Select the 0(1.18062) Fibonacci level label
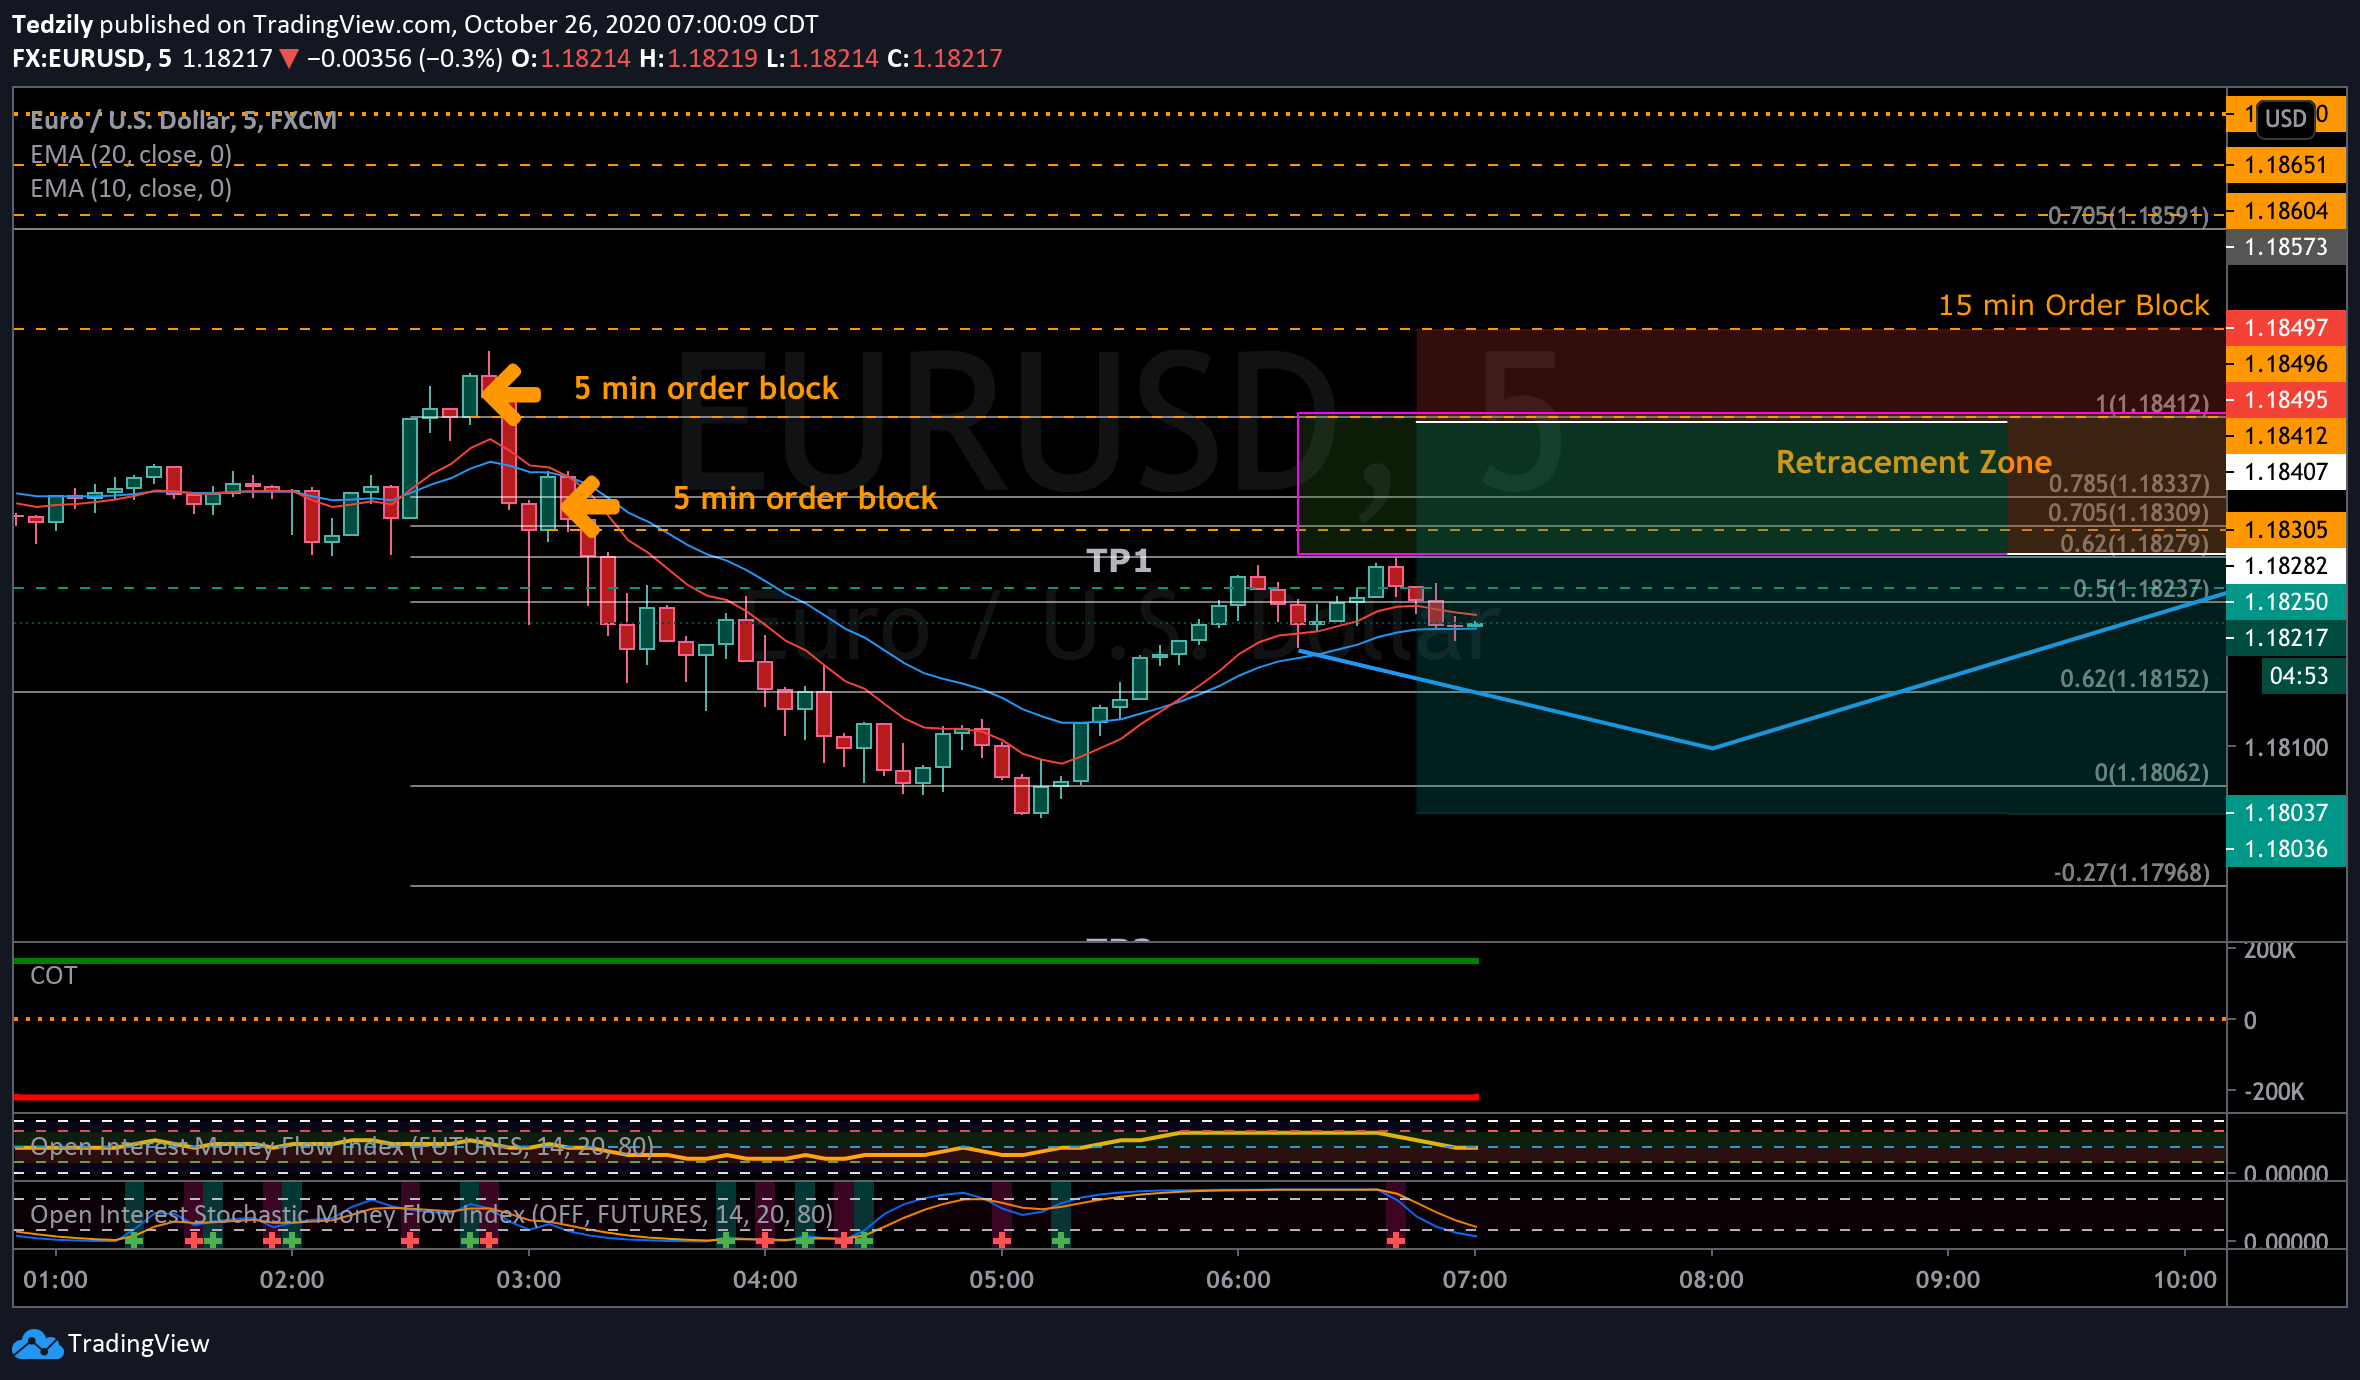2360x1380 pixels. pyautogui.click(x=2152, y=773)
